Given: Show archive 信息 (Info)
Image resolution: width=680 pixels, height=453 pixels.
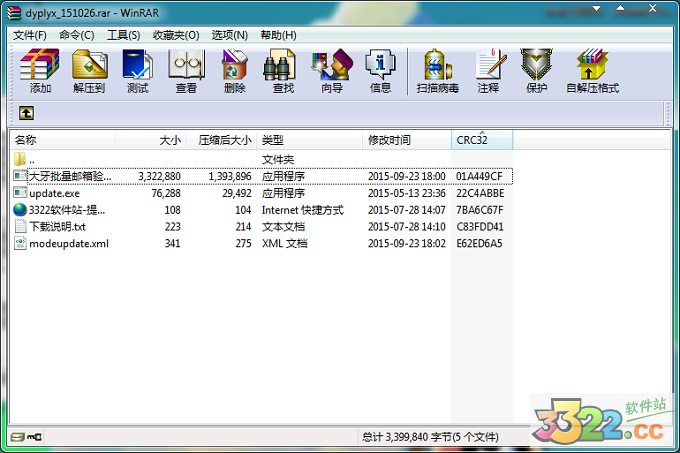Looking at the screenshot, I should click(380, 65).
